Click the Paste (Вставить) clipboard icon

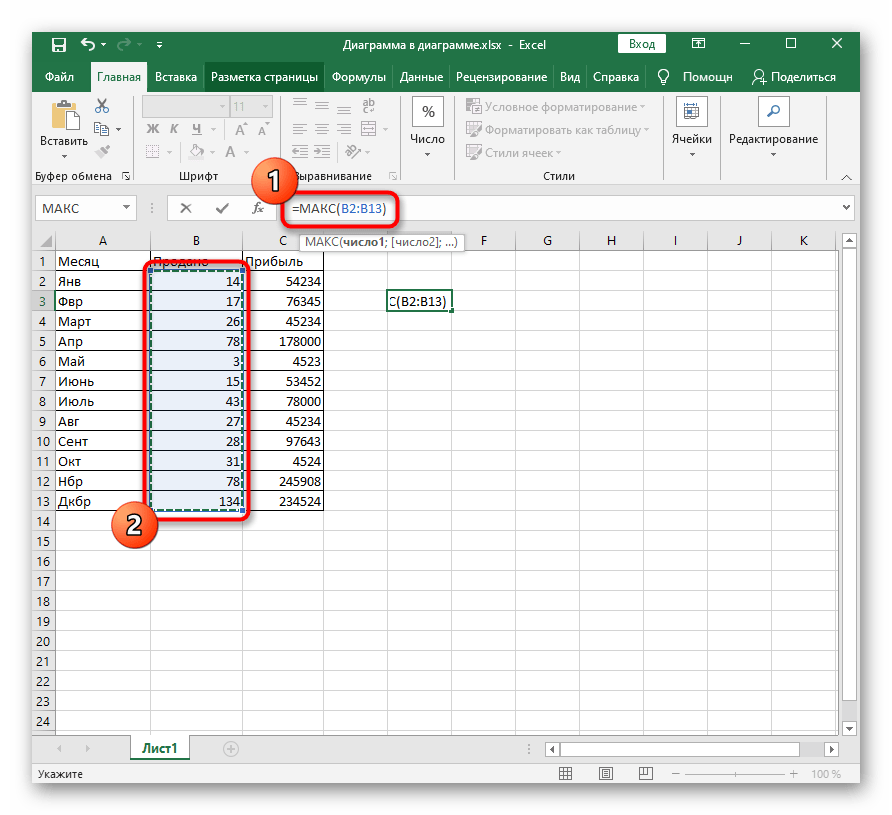[64, 117]
